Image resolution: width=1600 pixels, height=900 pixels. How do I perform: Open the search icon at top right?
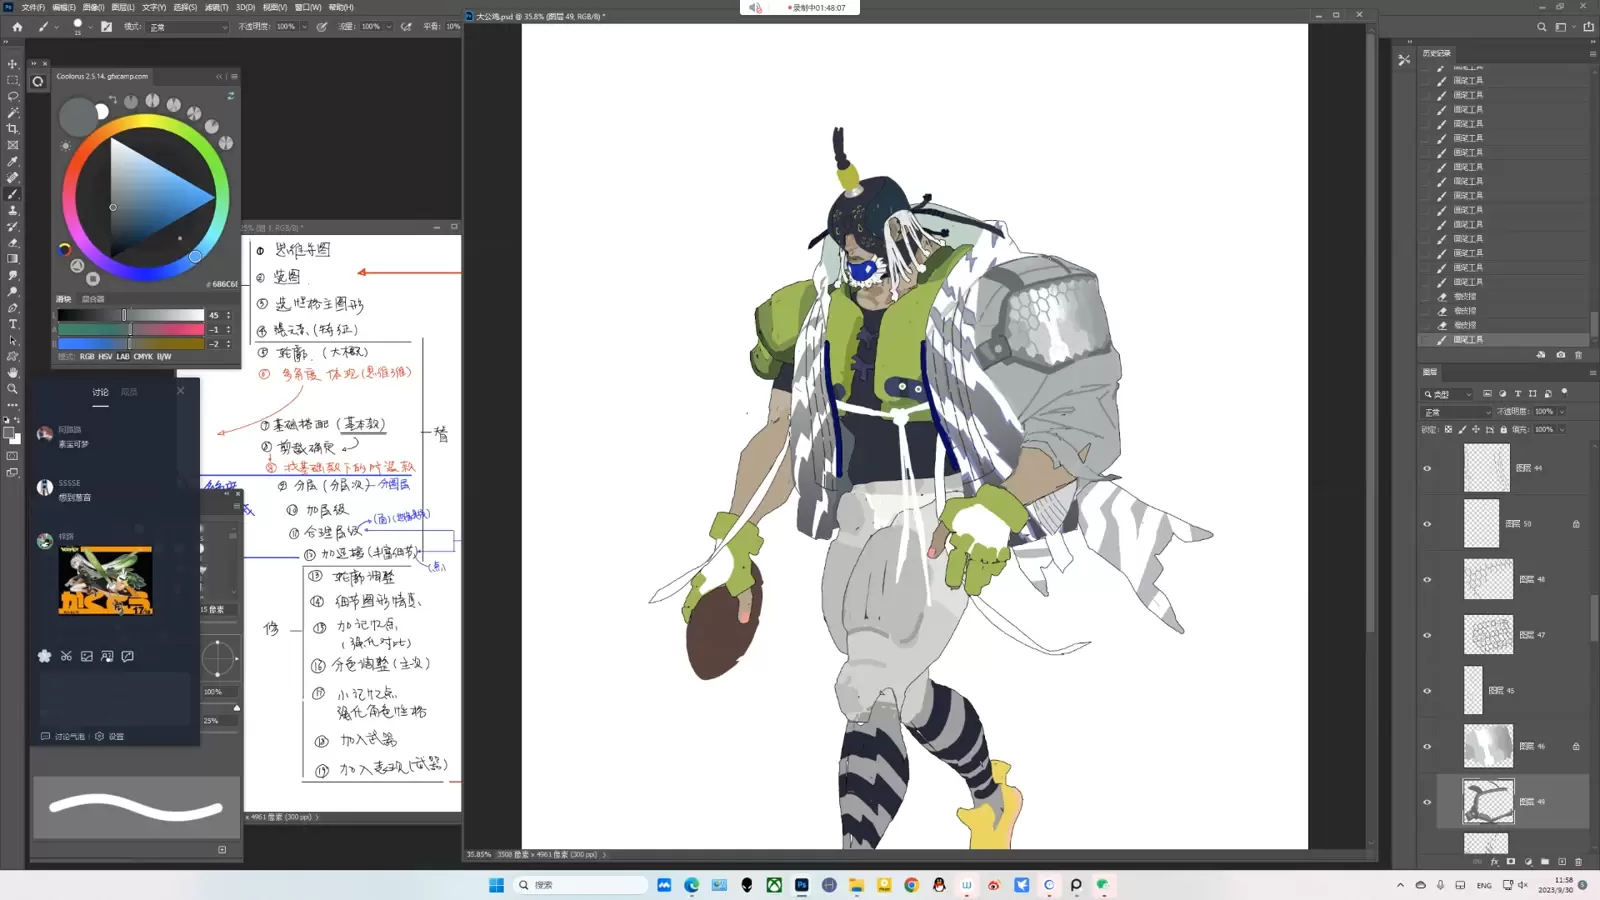pyautogui.click(x=1541, y=27)
